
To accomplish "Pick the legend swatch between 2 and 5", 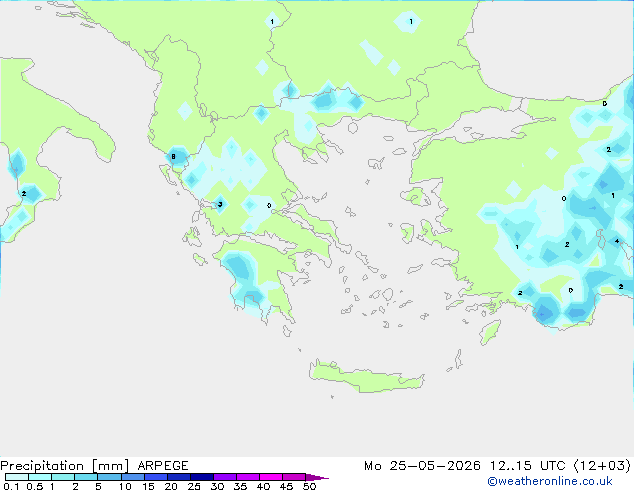I will (86, 477).
